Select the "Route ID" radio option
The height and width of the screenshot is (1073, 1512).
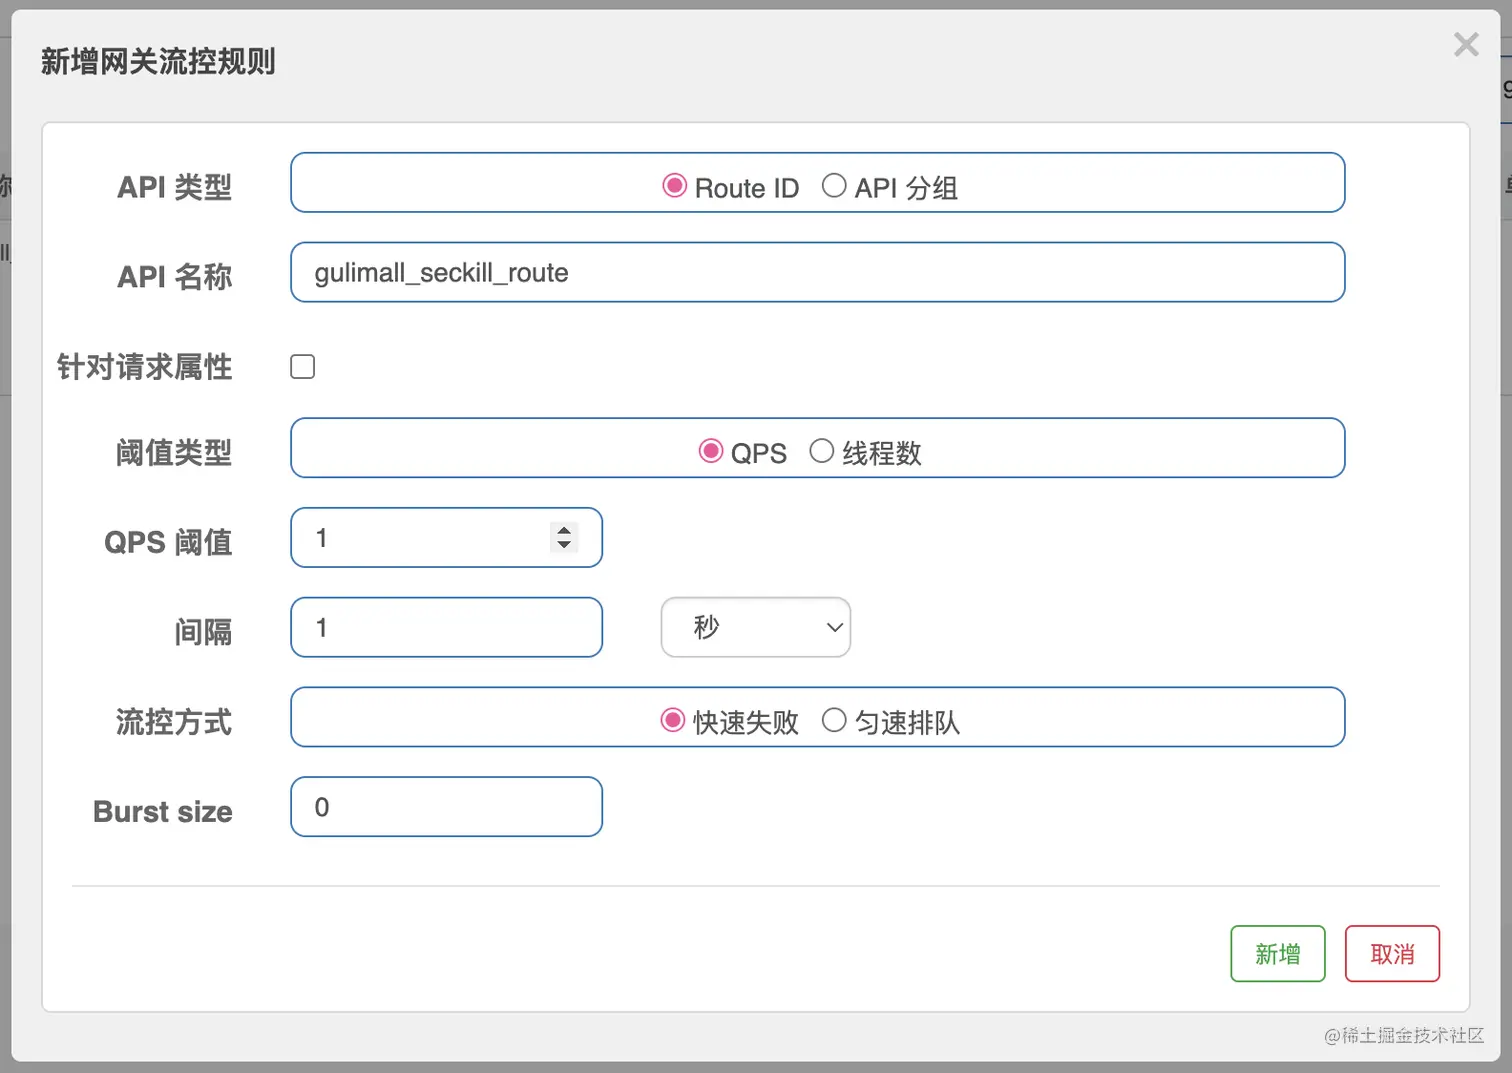click(x=674, y=186)
